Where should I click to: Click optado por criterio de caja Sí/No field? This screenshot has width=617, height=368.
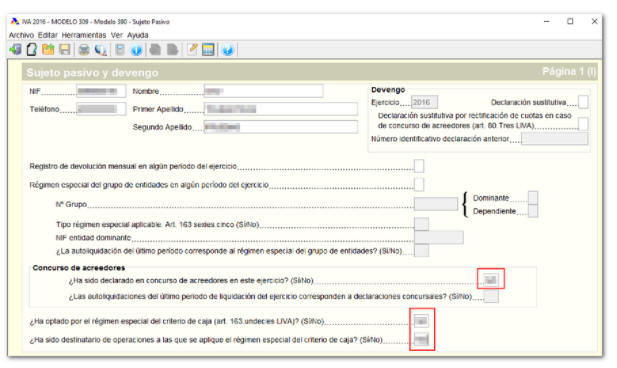tap(421, 321)
